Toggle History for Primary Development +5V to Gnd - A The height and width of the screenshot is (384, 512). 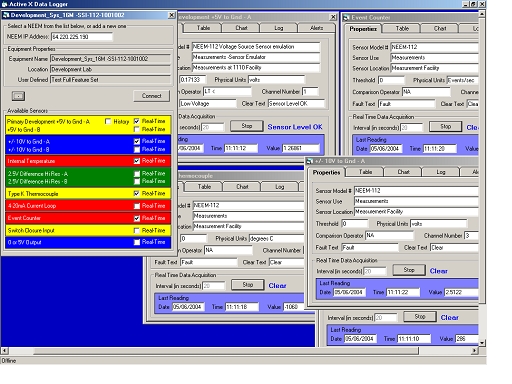click(x=108, y=121)
